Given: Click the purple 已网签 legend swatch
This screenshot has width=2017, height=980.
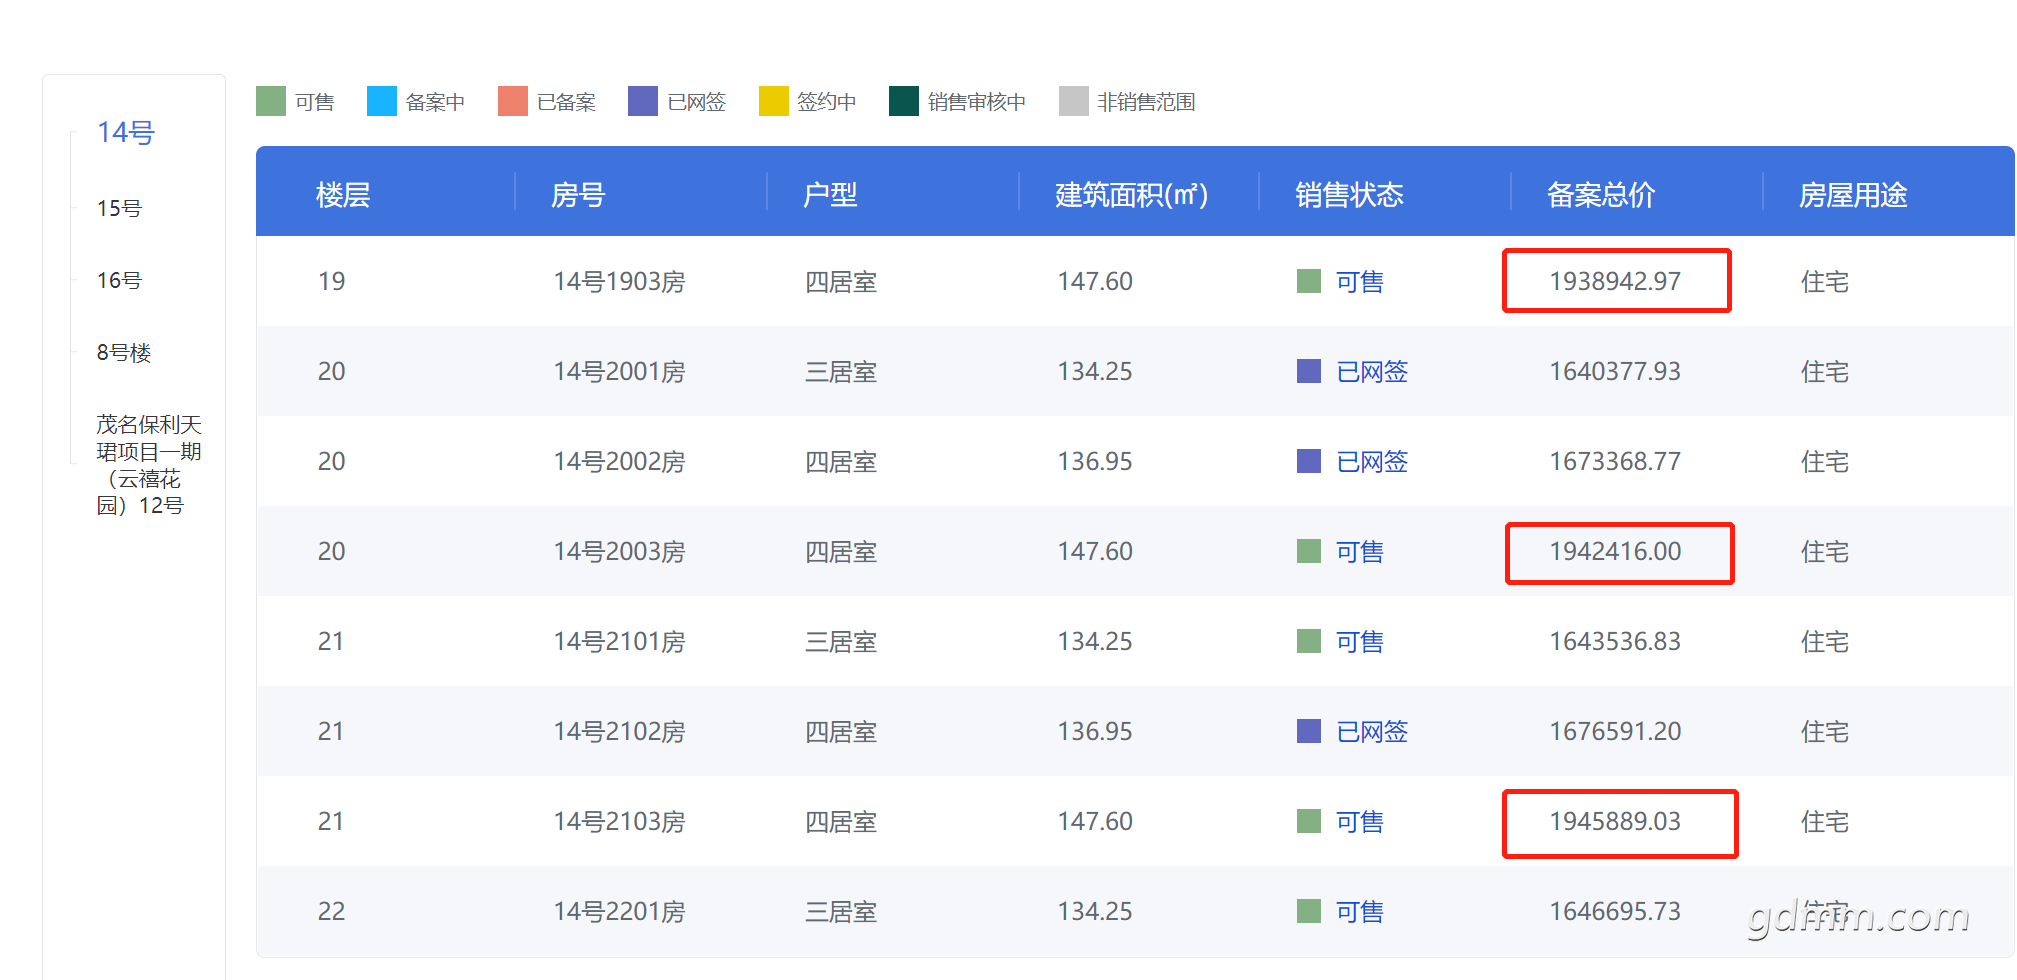Looking at the screenshot, I should pyautogui.click(x=643, y=101).
